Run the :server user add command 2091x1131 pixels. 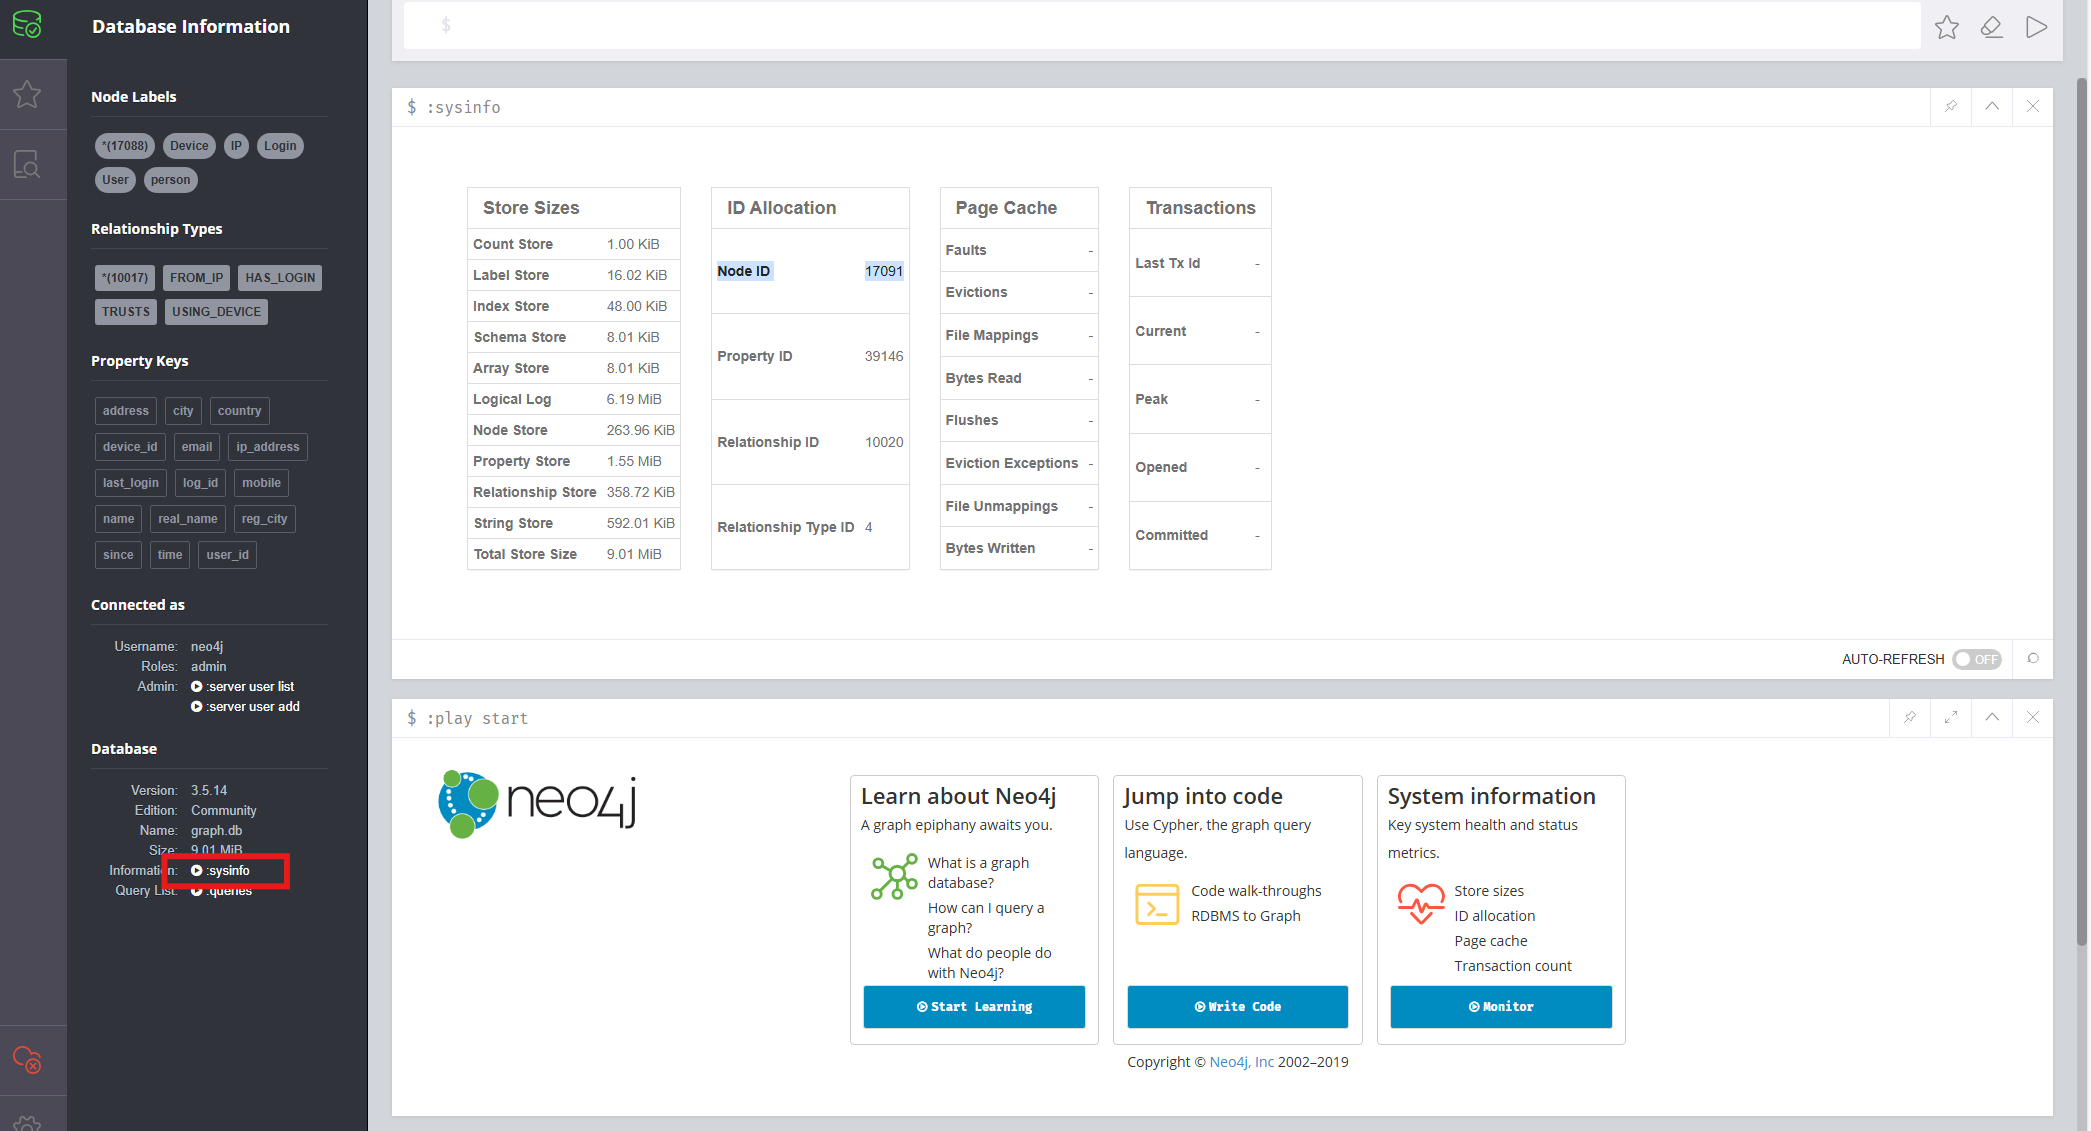[x=245, y=706]
